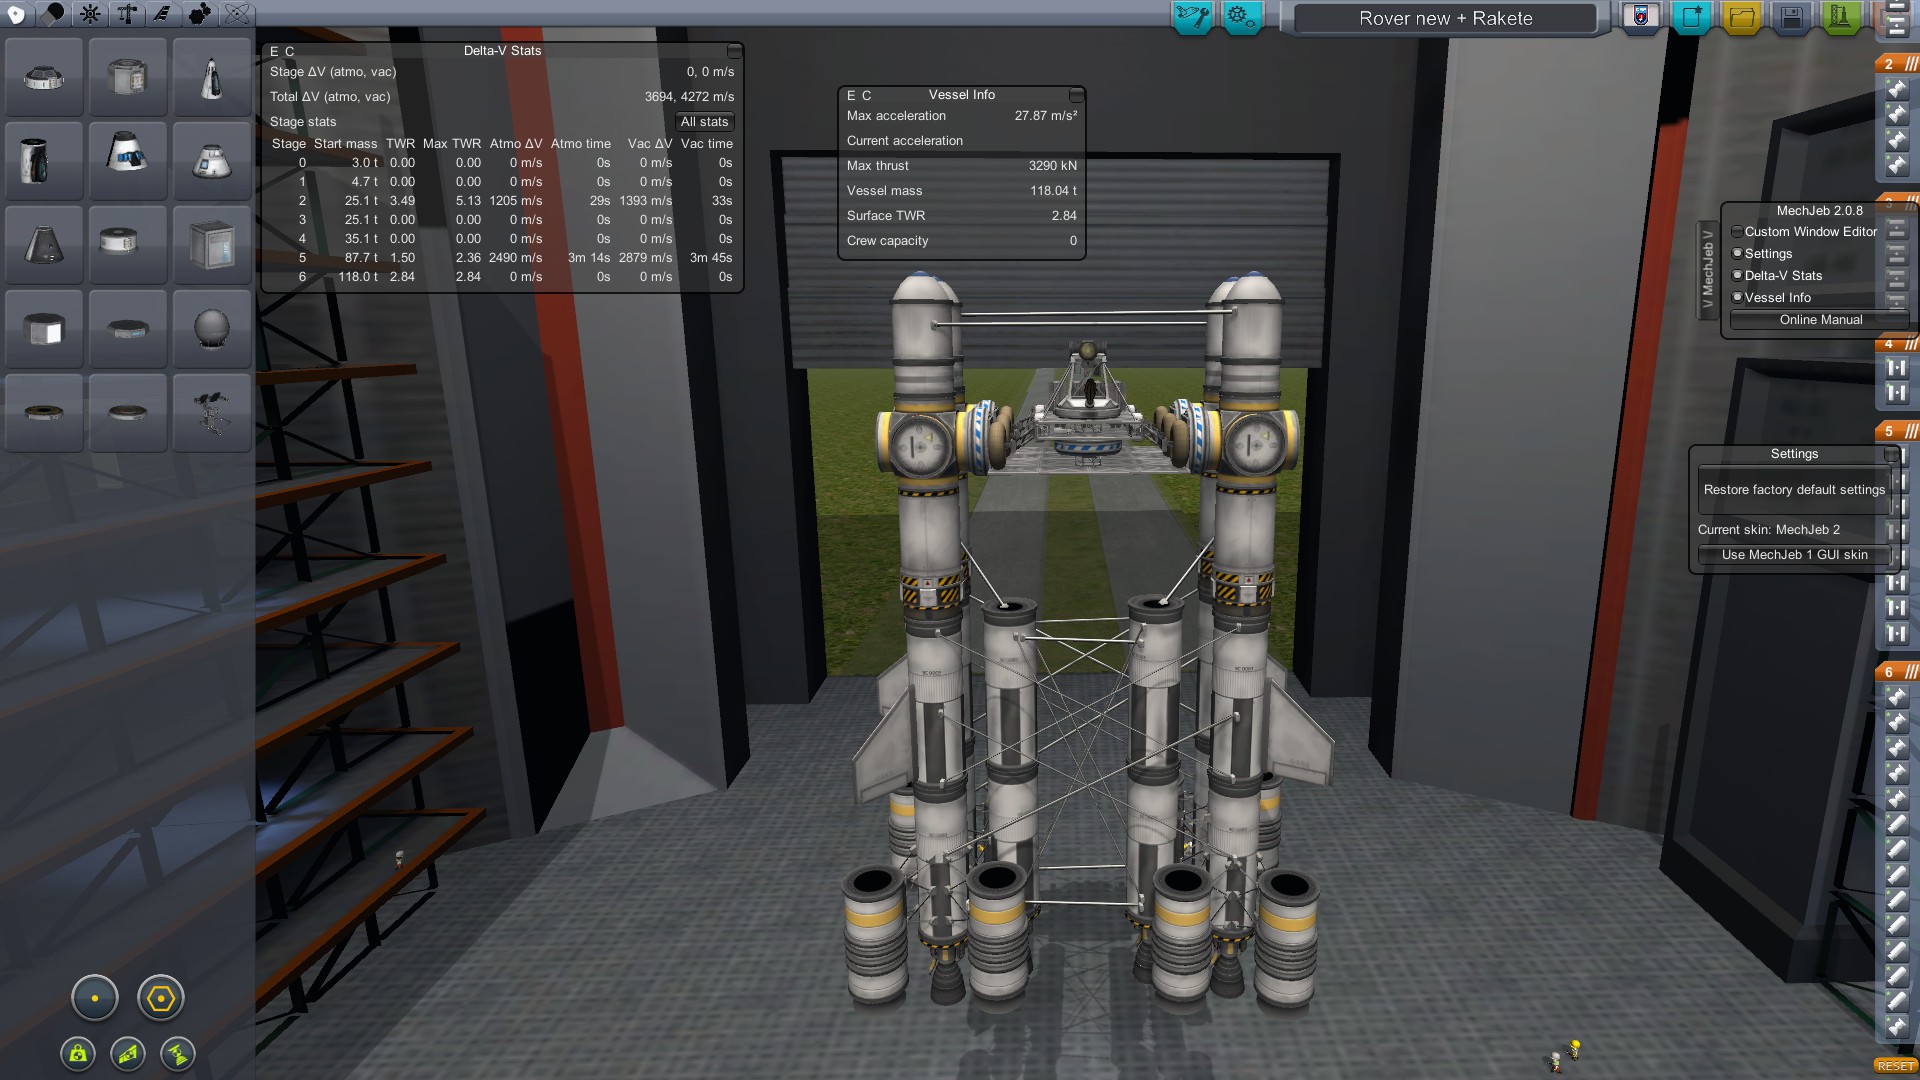Expand the V MechJeb side tab

pyautogui.click(x=1708, y=270)
